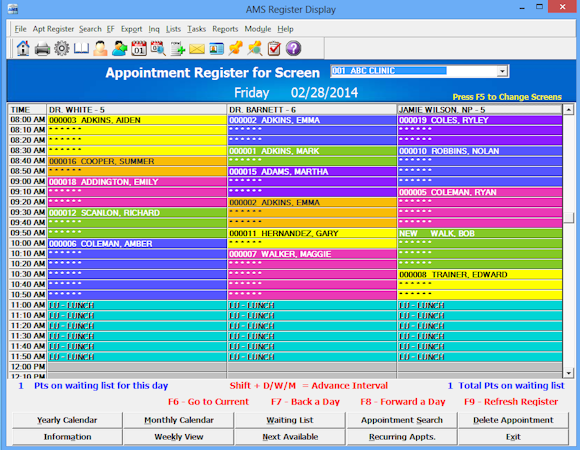The width and height of the screenshot is (580, 450).
Task: Click the JAMIE WILSON, NP - 5 column header
Action: pyautogui.click(x=480, y=110)
